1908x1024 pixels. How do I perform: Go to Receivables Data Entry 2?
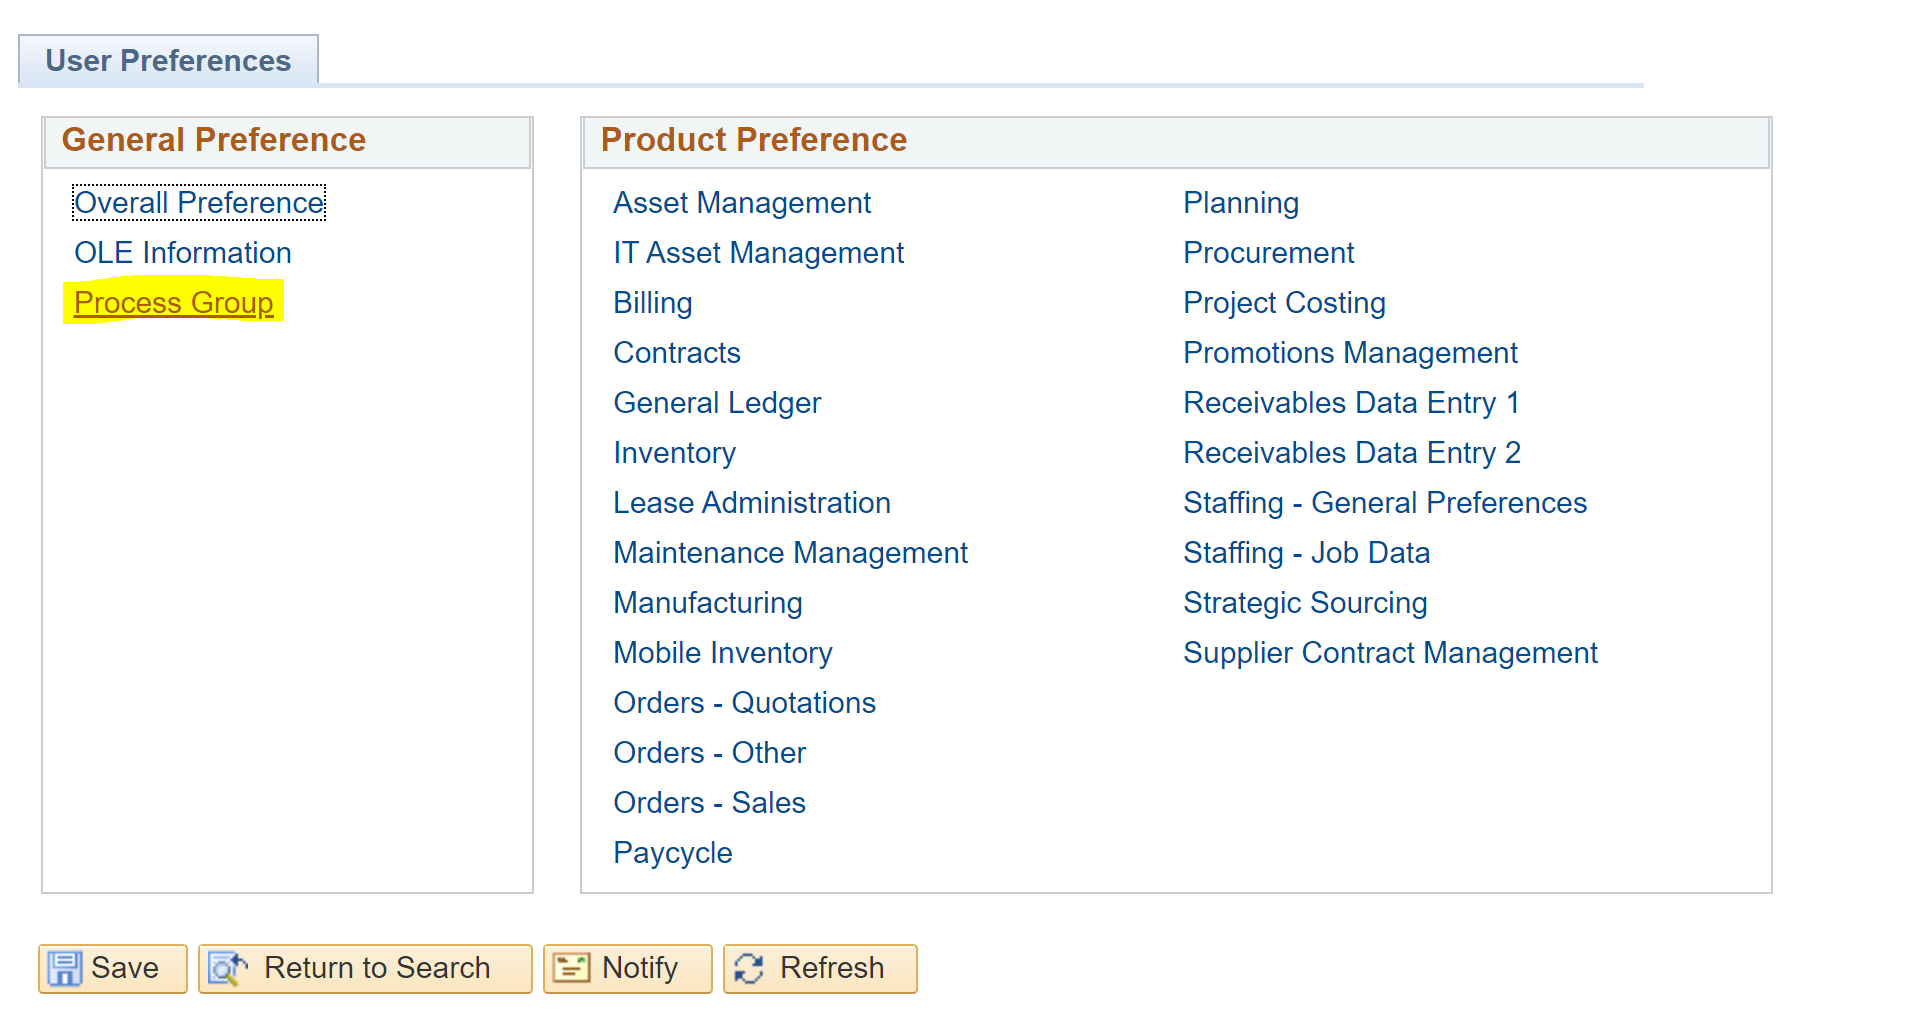click(x=1352, y=453)
